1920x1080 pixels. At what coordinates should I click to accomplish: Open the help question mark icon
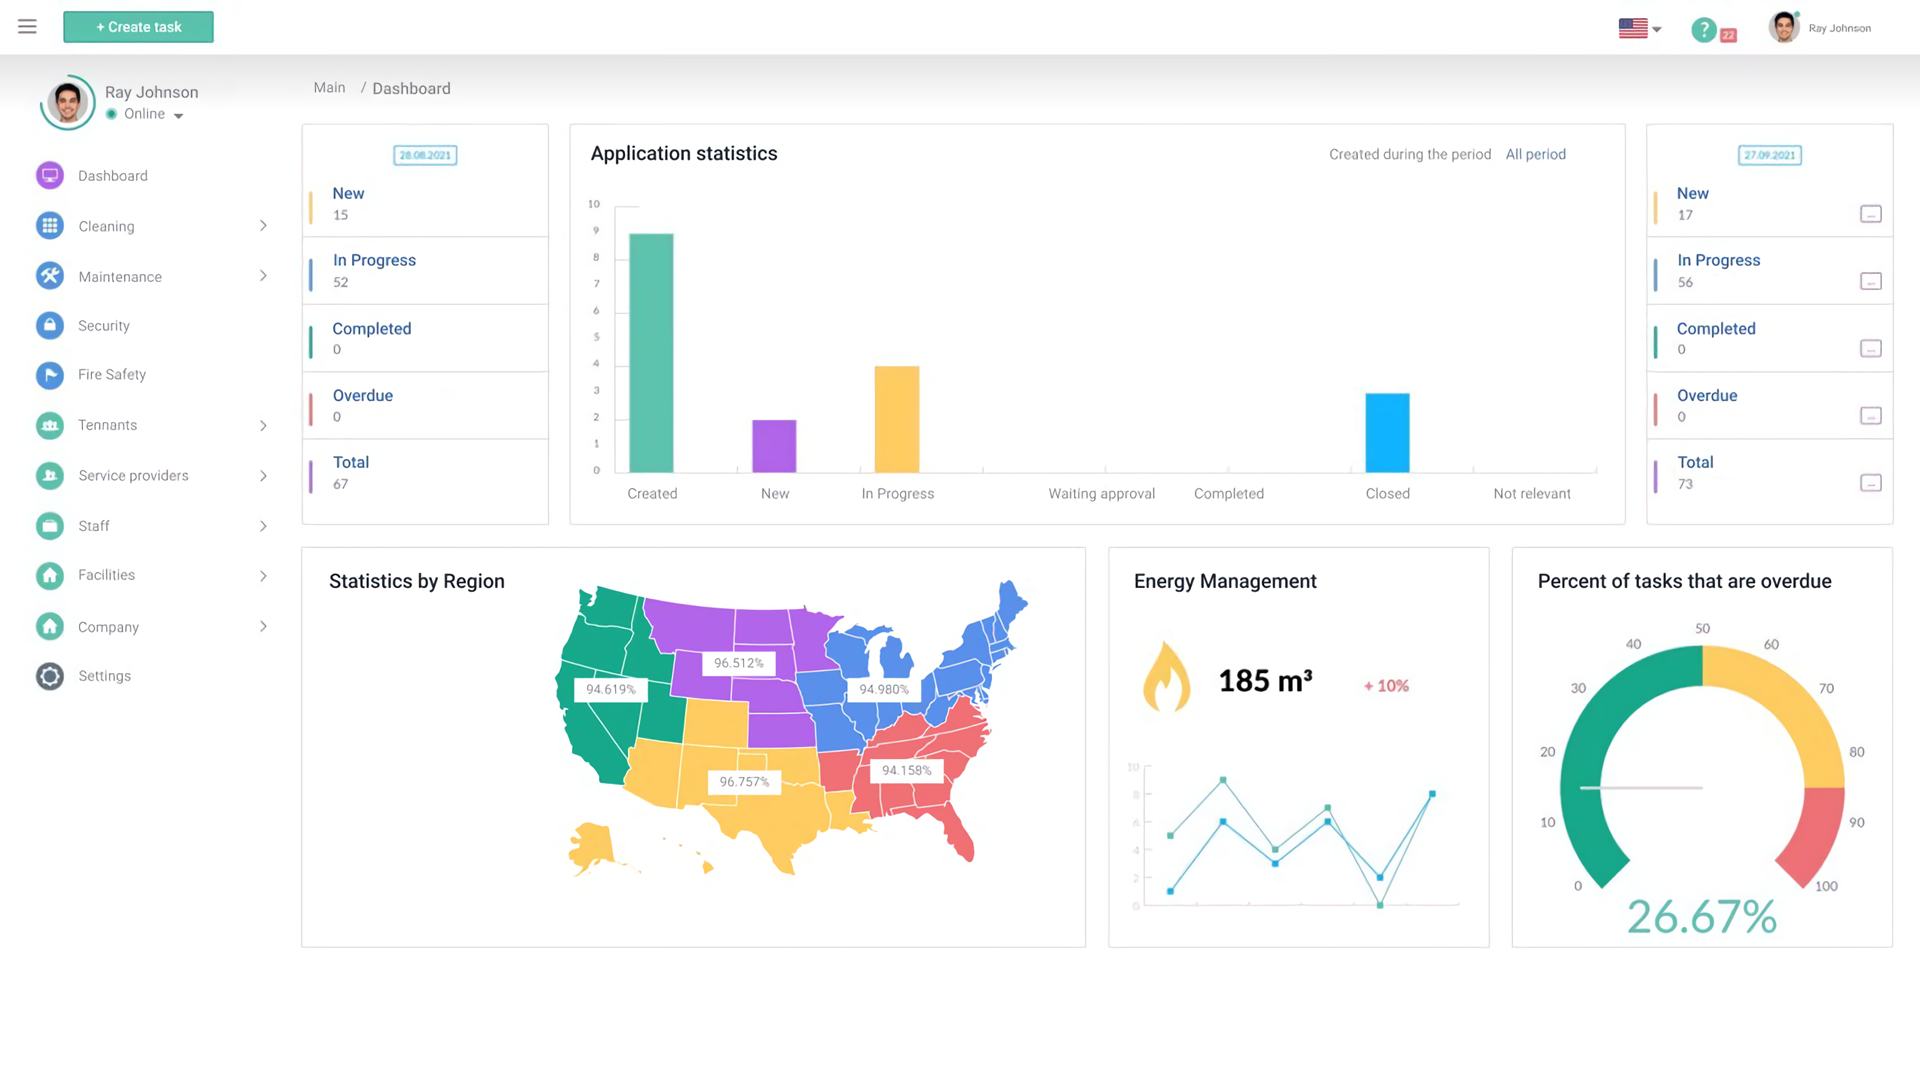tap(1703, 30)
